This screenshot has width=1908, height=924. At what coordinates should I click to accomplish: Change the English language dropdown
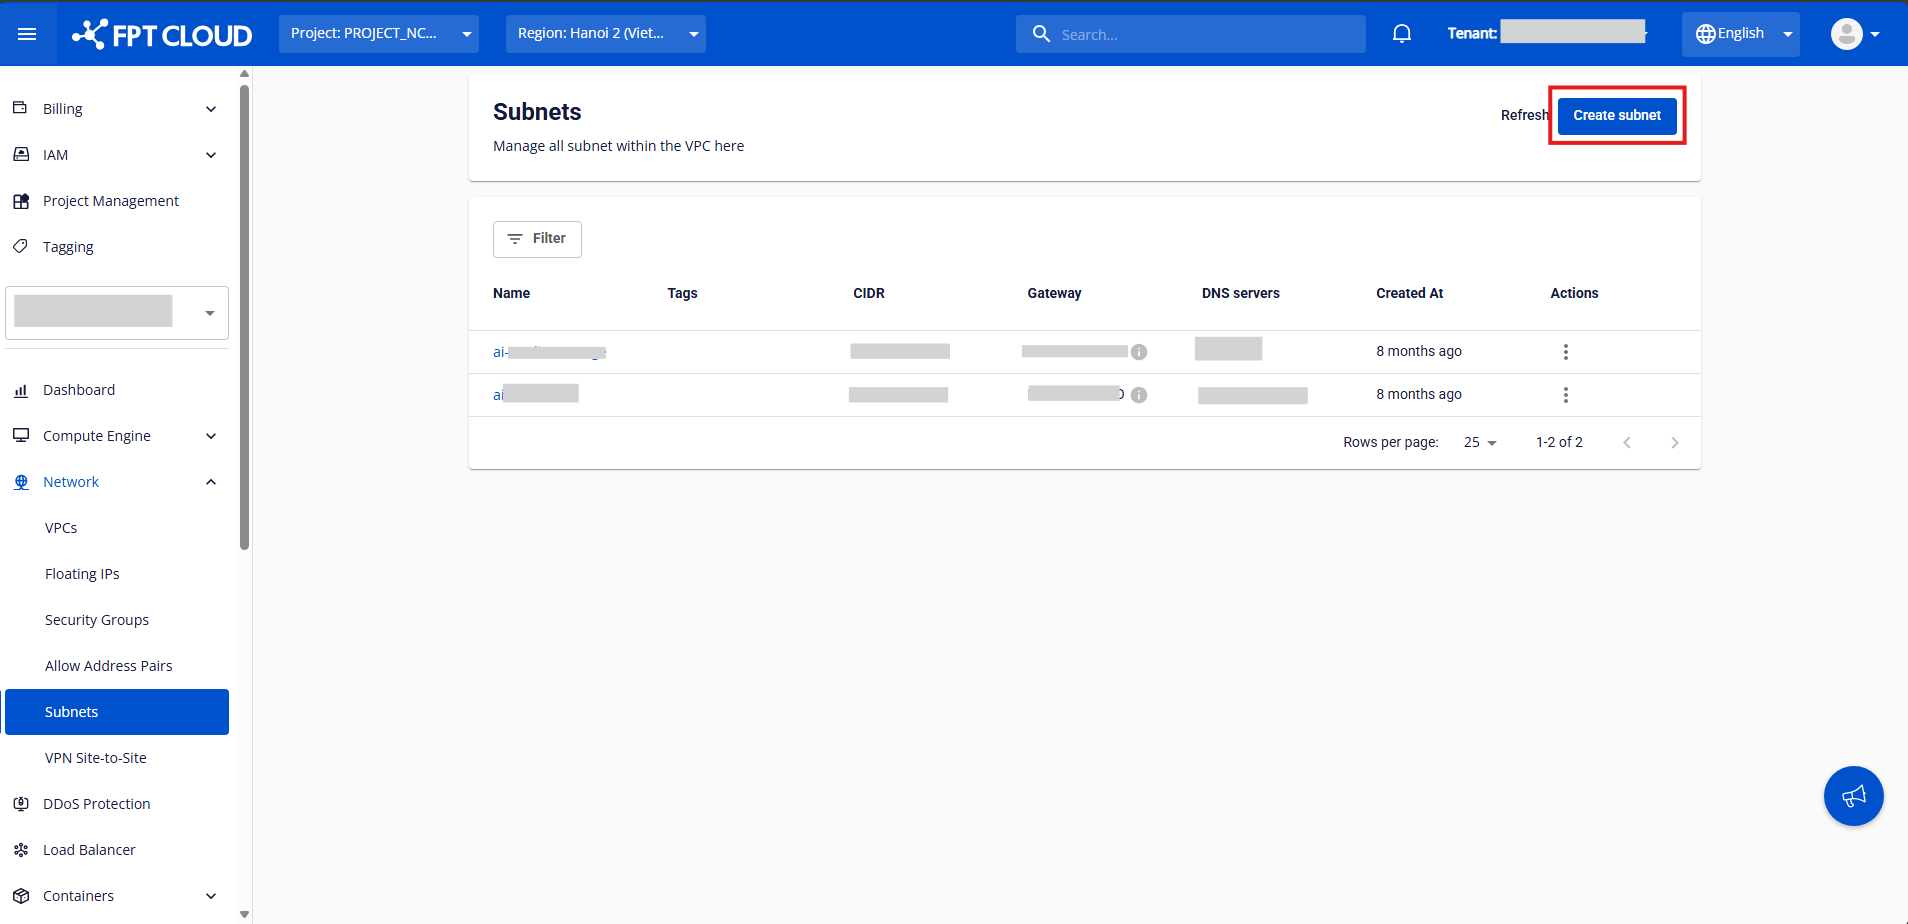1740,34
